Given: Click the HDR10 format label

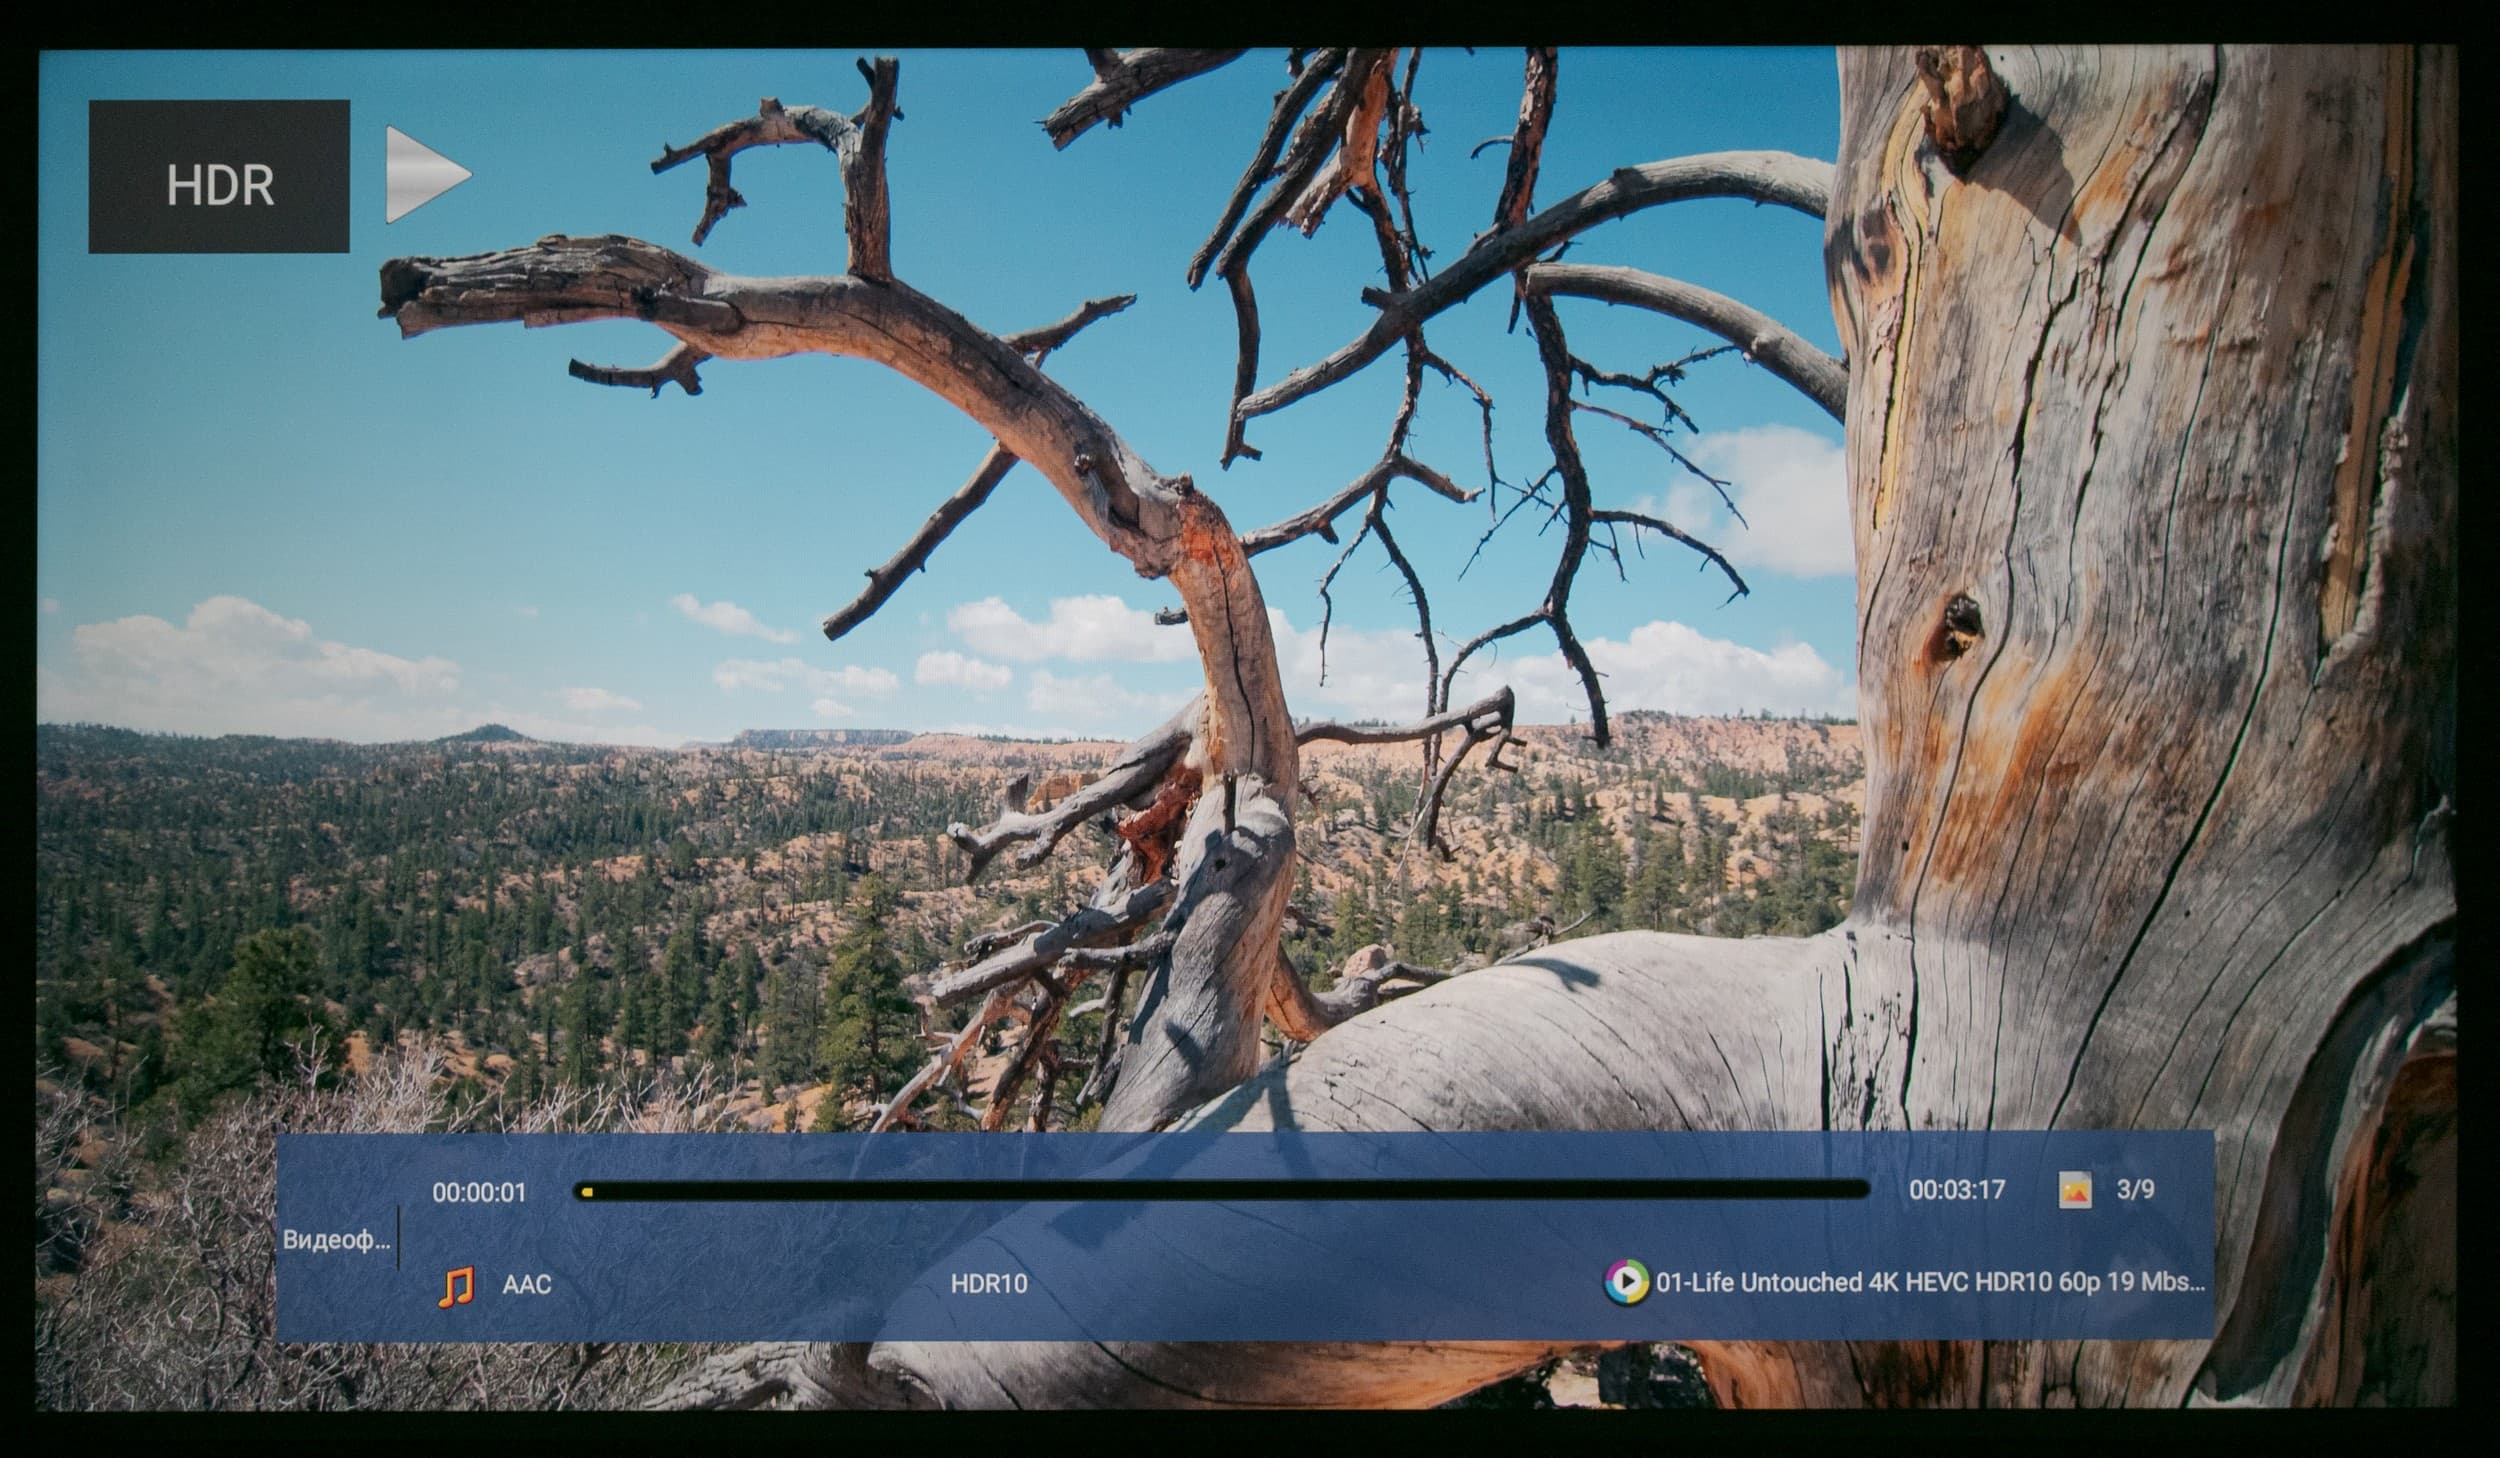Looking at the screenshot, I should [x=988, y=1284].
